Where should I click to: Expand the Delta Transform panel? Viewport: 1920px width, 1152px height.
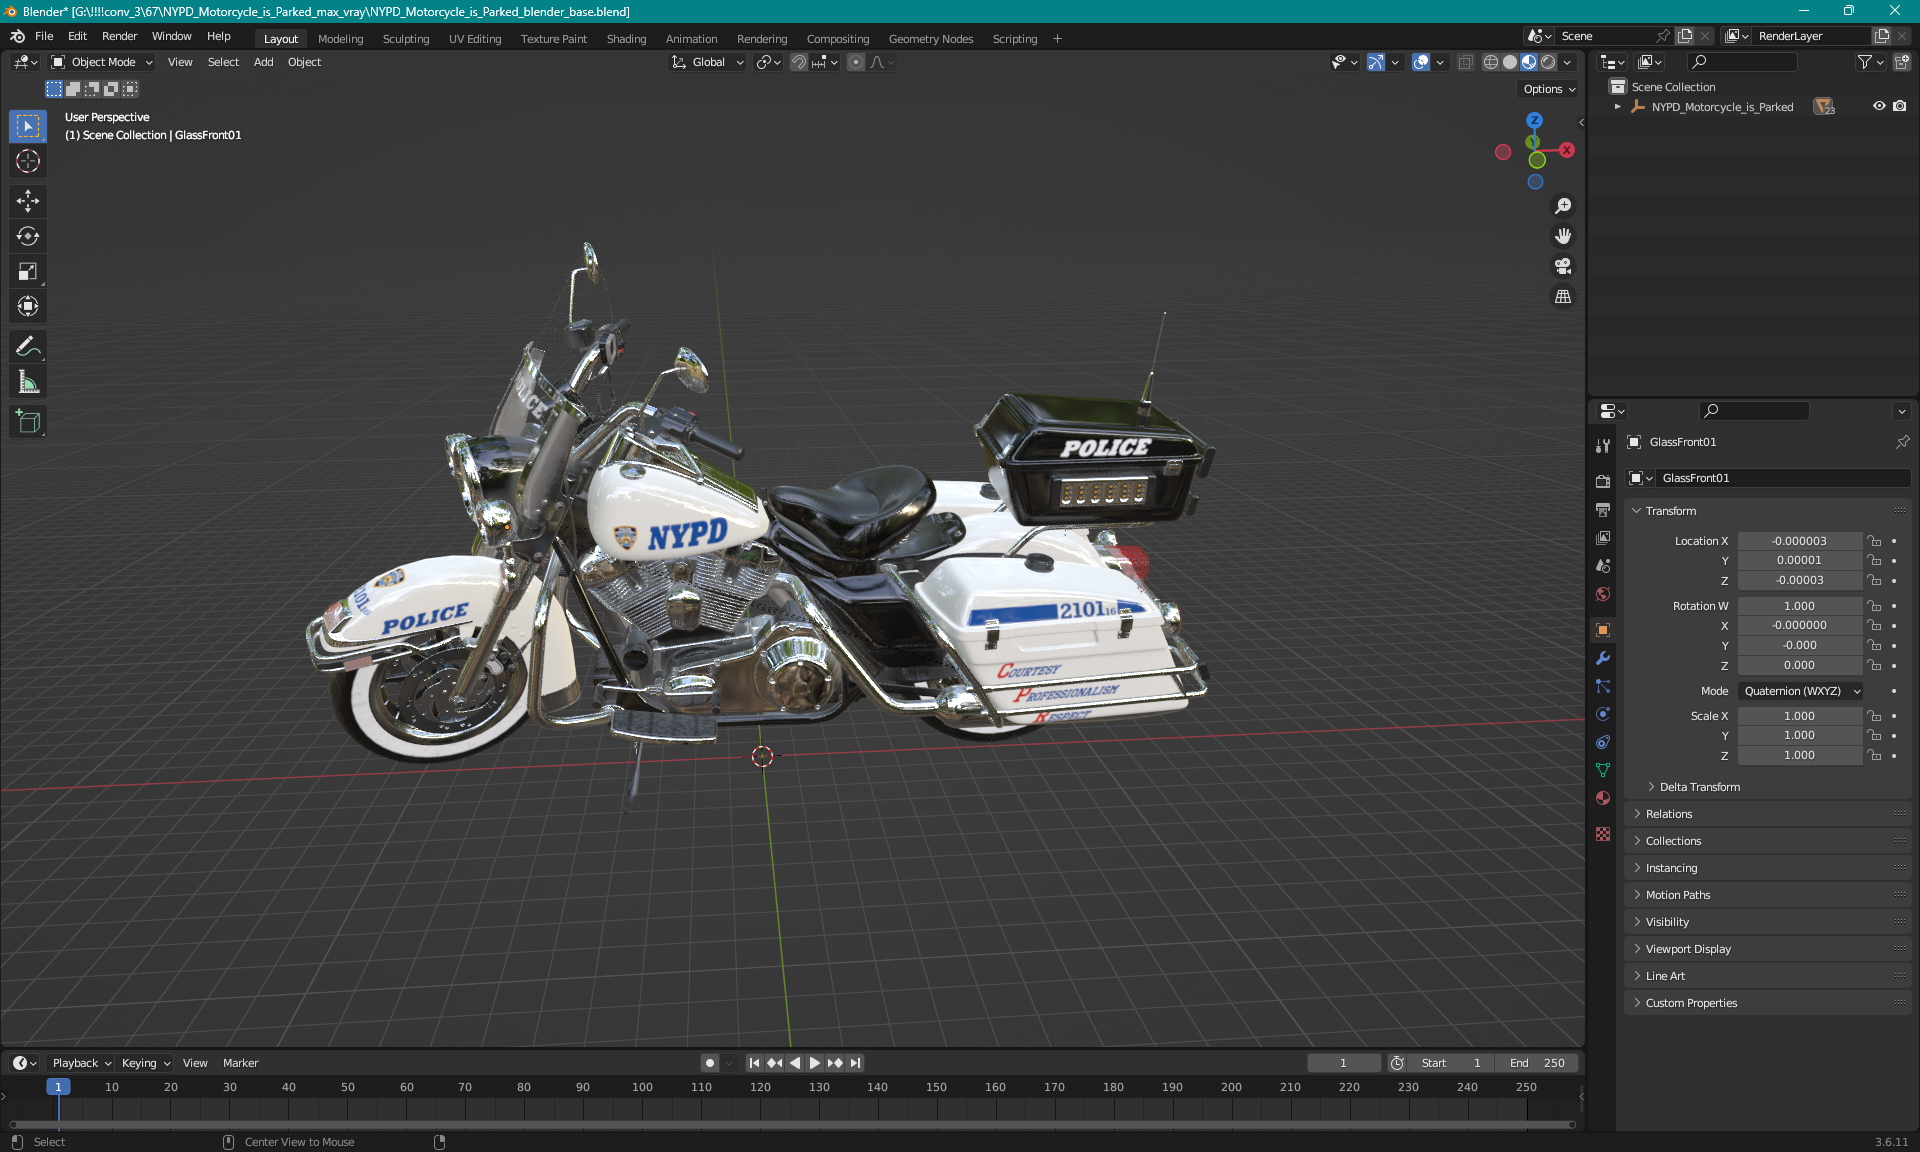pos(1699,787)
